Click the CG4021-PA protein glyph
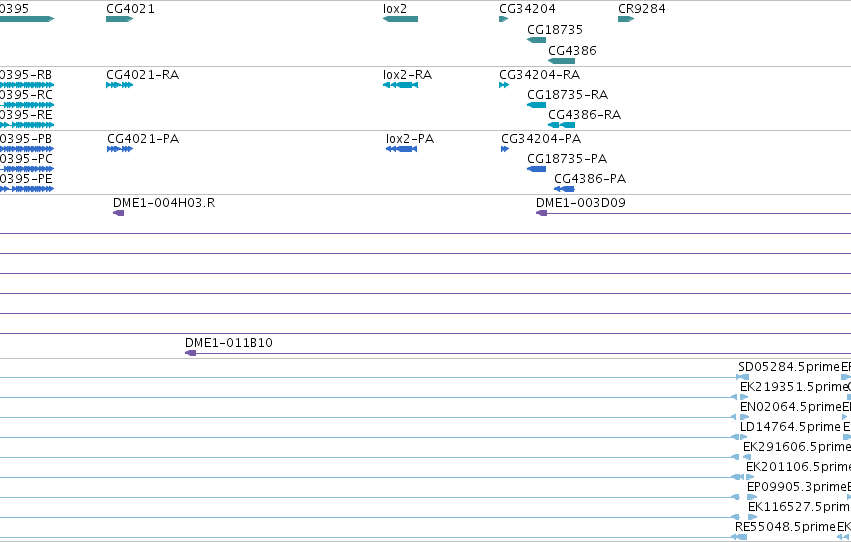851x542 pixels. click(120, 149)
